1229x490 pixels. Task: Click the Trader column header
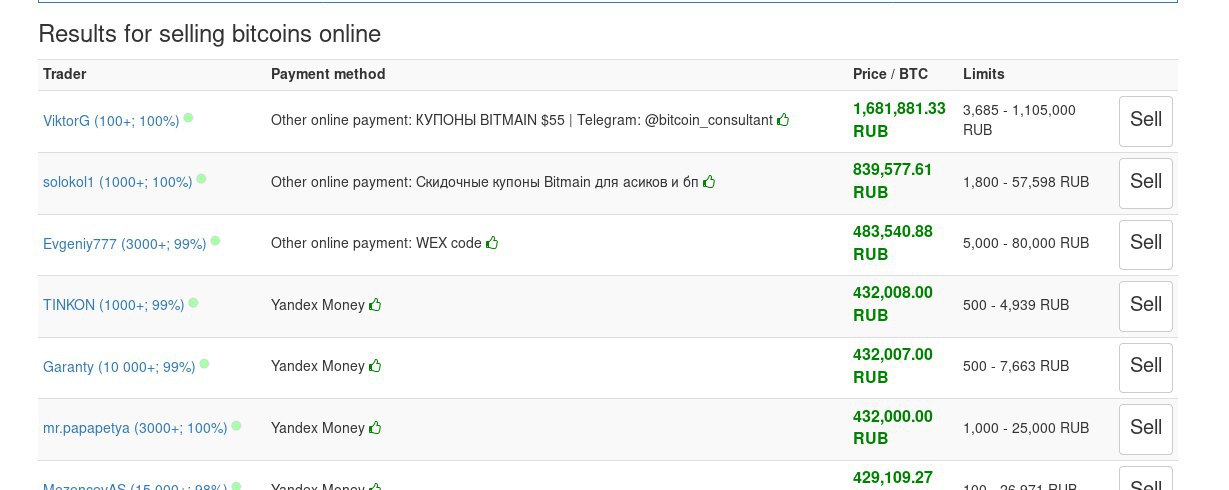pos(65,74)
